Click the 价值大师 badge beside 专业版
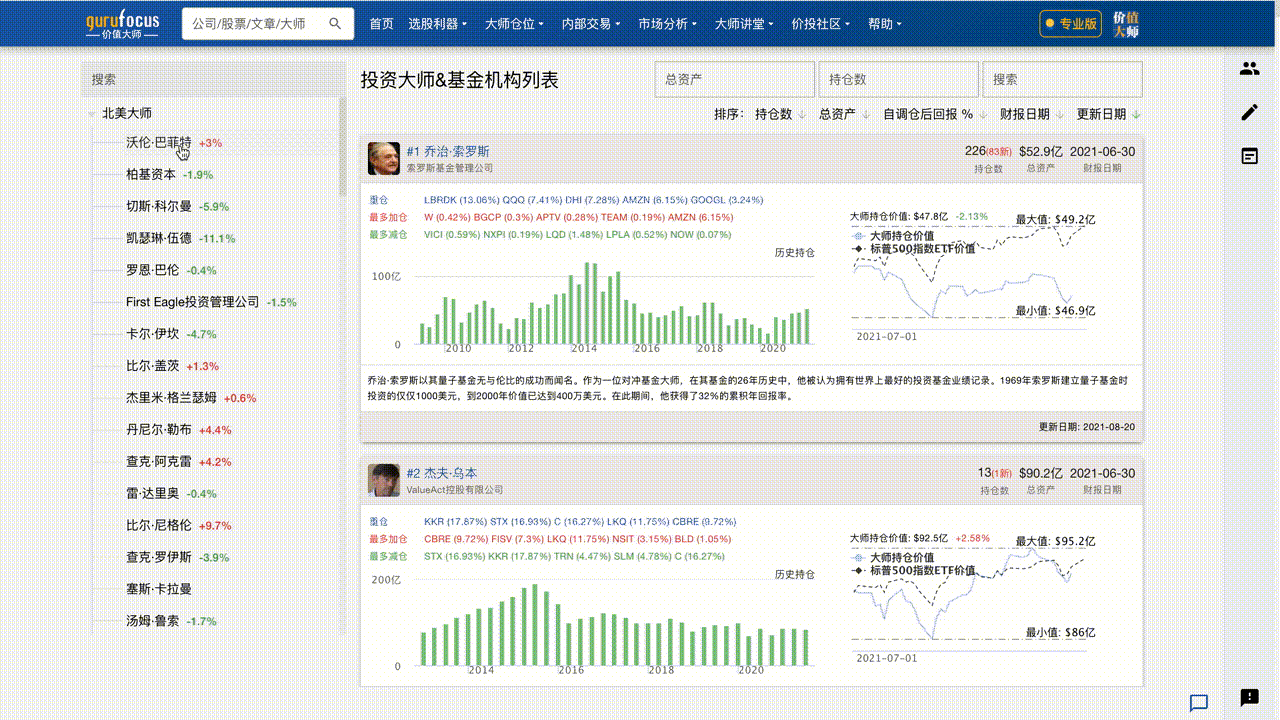 point(1126,24)
